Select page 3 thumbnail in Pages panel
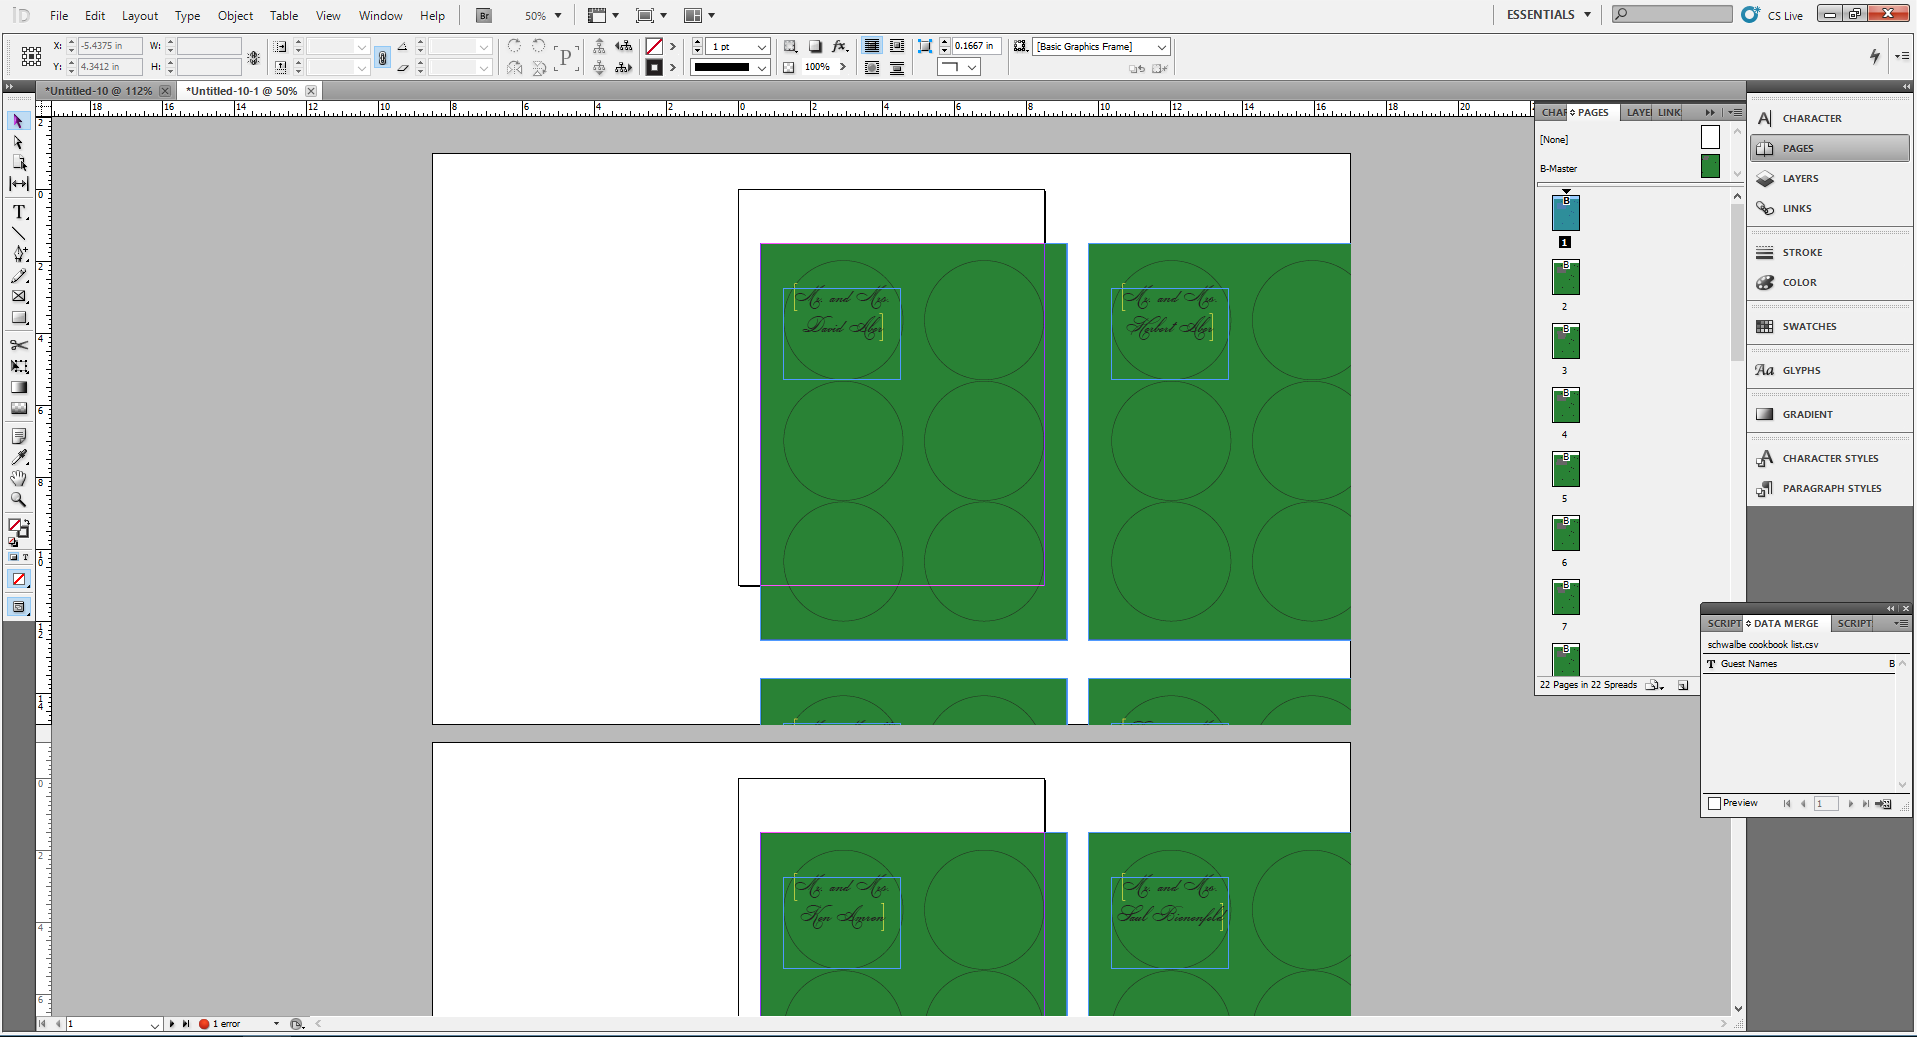Image resolution: width=1917 pixels, height=1037 pixels. (1565, 341)
